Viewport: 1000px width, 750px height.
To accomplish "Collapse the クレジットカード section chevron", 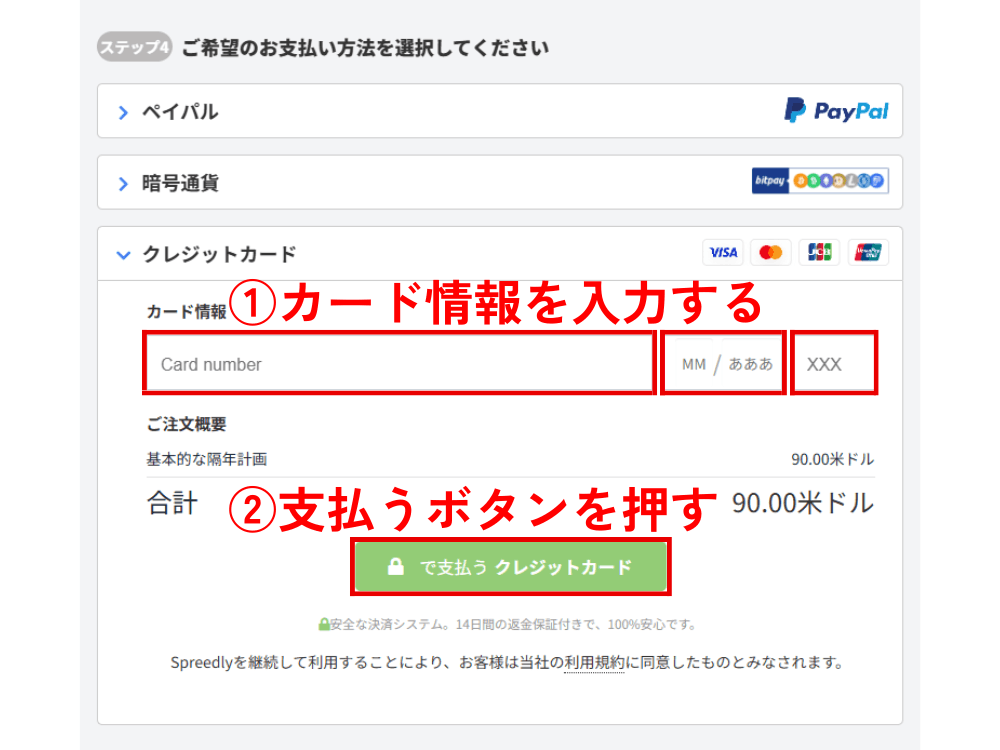I will coord(123,255).
